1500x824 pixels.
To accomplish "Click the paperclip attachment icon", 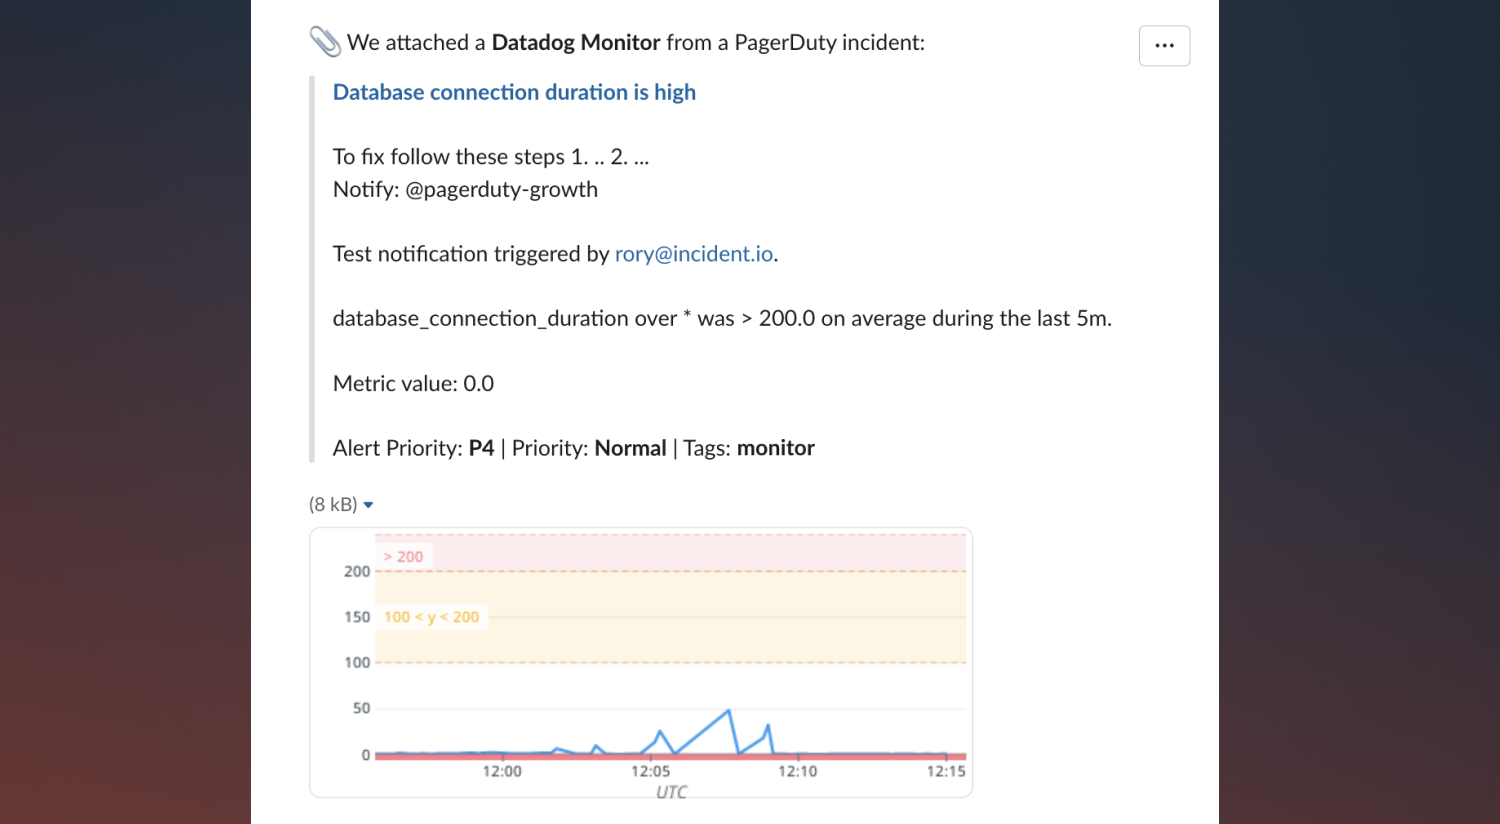I will point(325,42).
